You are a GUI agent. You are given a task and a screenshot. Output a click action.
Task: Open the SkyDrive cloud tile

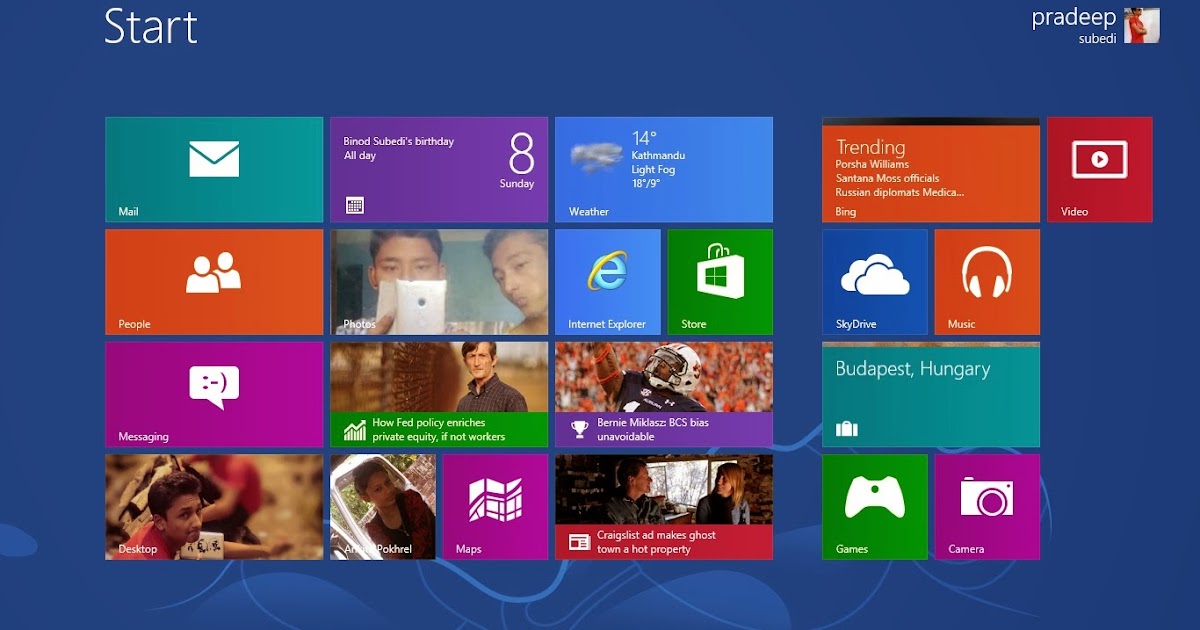(x=875, y=282)
